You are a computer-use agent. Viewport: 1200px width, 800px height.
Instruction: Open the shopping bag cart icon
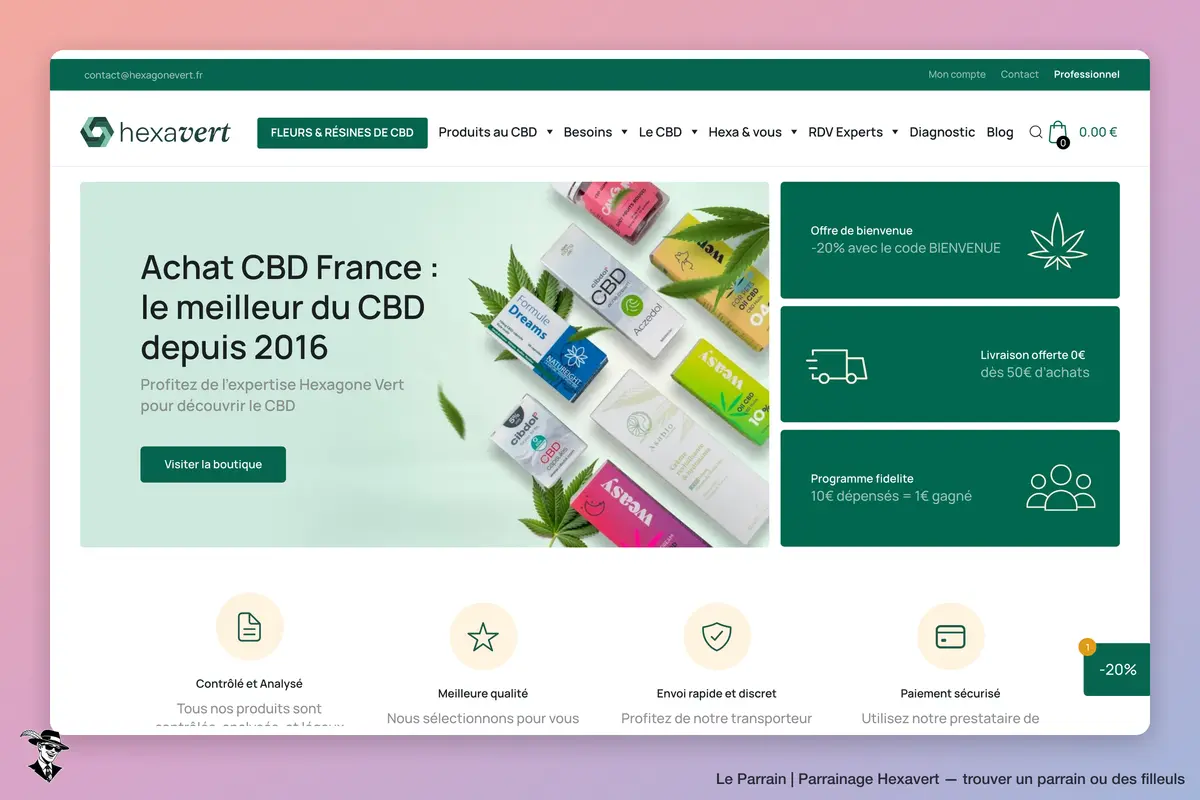(1058, 133)
